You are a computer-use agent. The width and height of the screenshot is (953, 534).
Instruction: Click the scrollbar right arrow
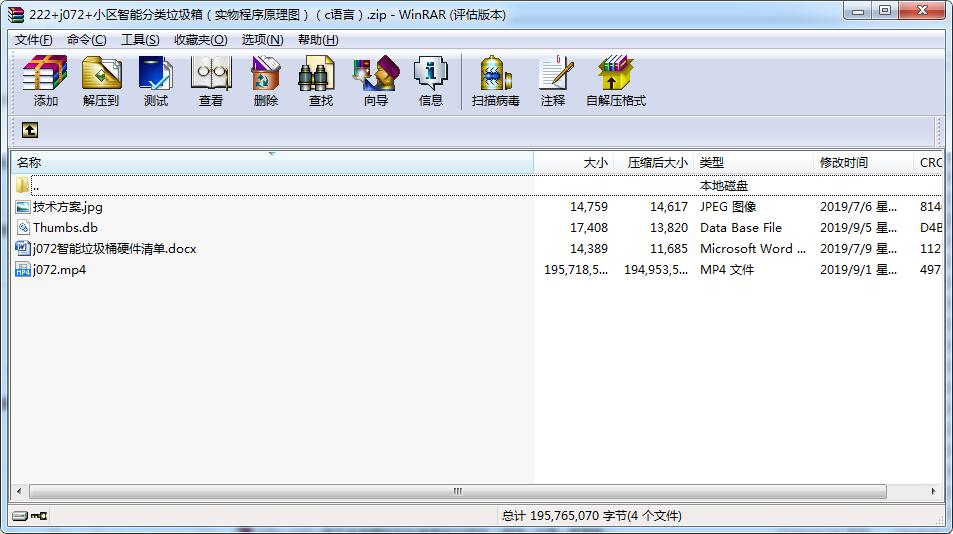click(934, 491)
